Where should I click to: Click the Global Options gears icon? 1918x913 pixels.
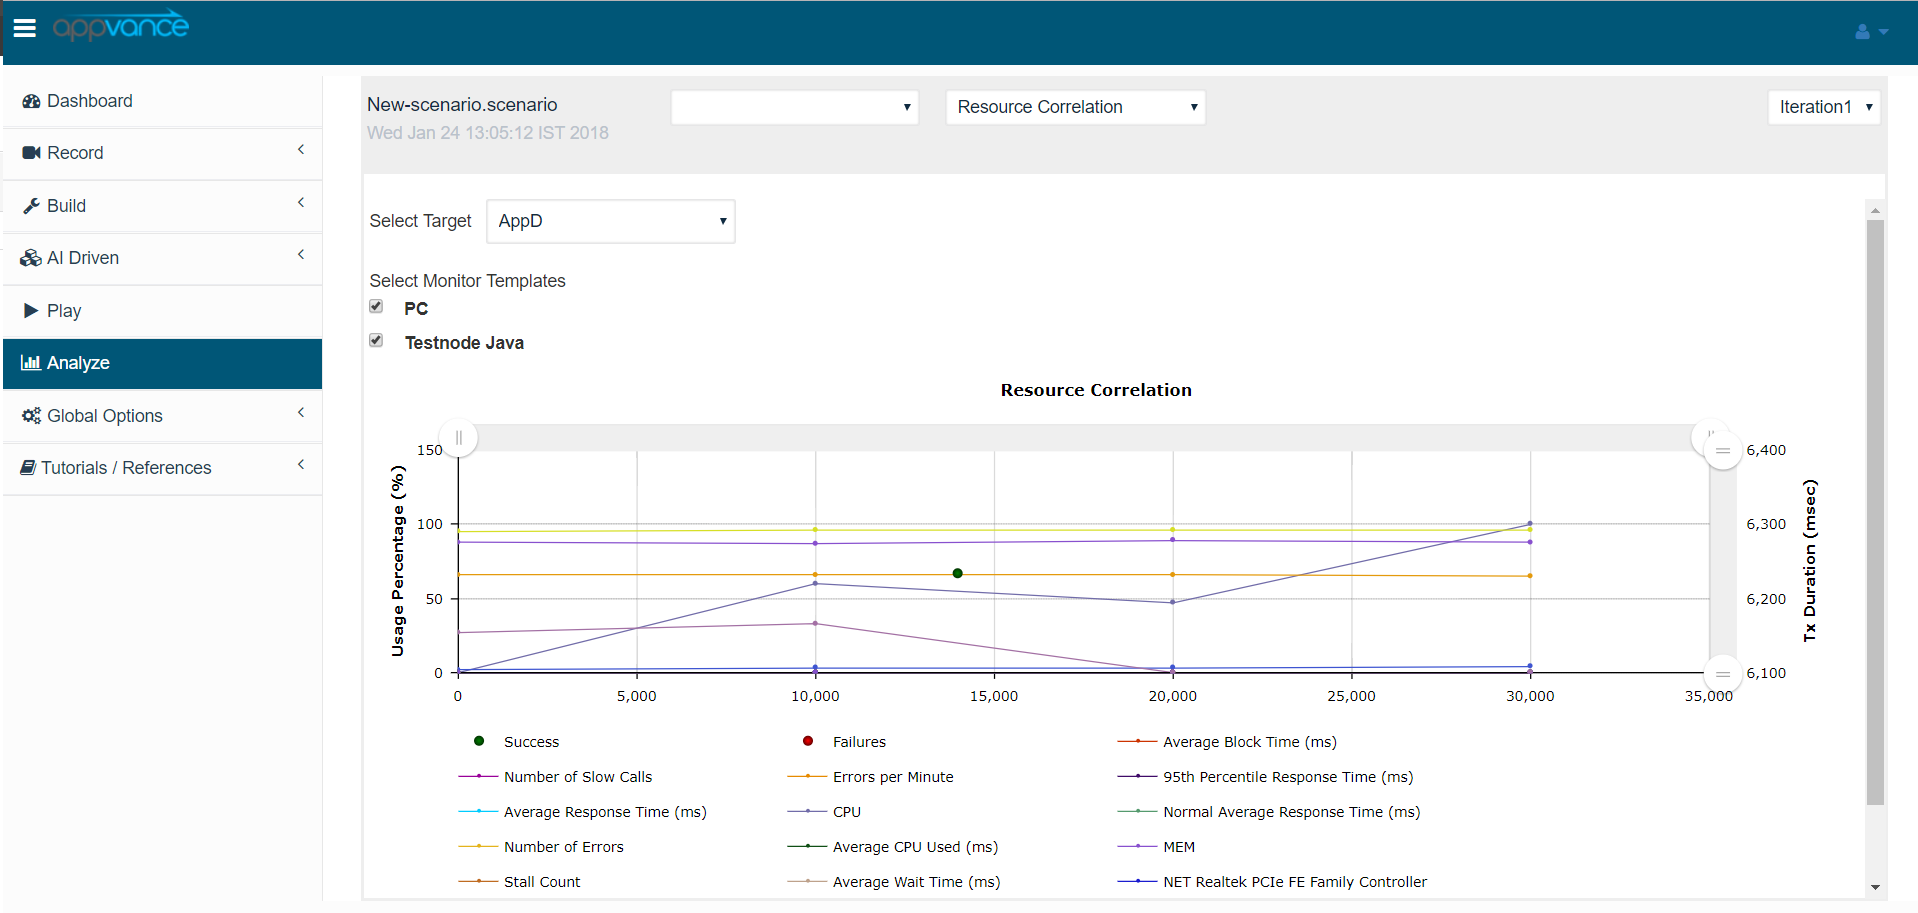(x=31, y=416)
